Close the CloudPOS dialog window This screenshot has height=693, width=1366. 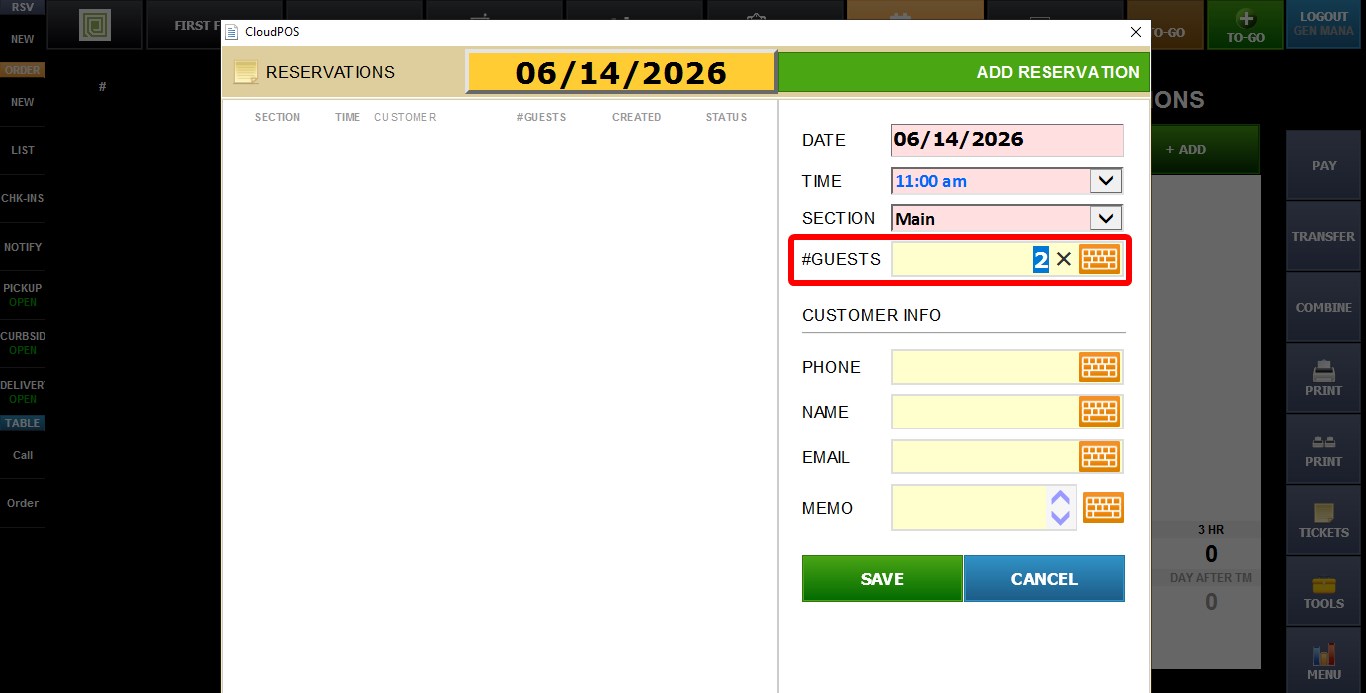point(1135,32)
